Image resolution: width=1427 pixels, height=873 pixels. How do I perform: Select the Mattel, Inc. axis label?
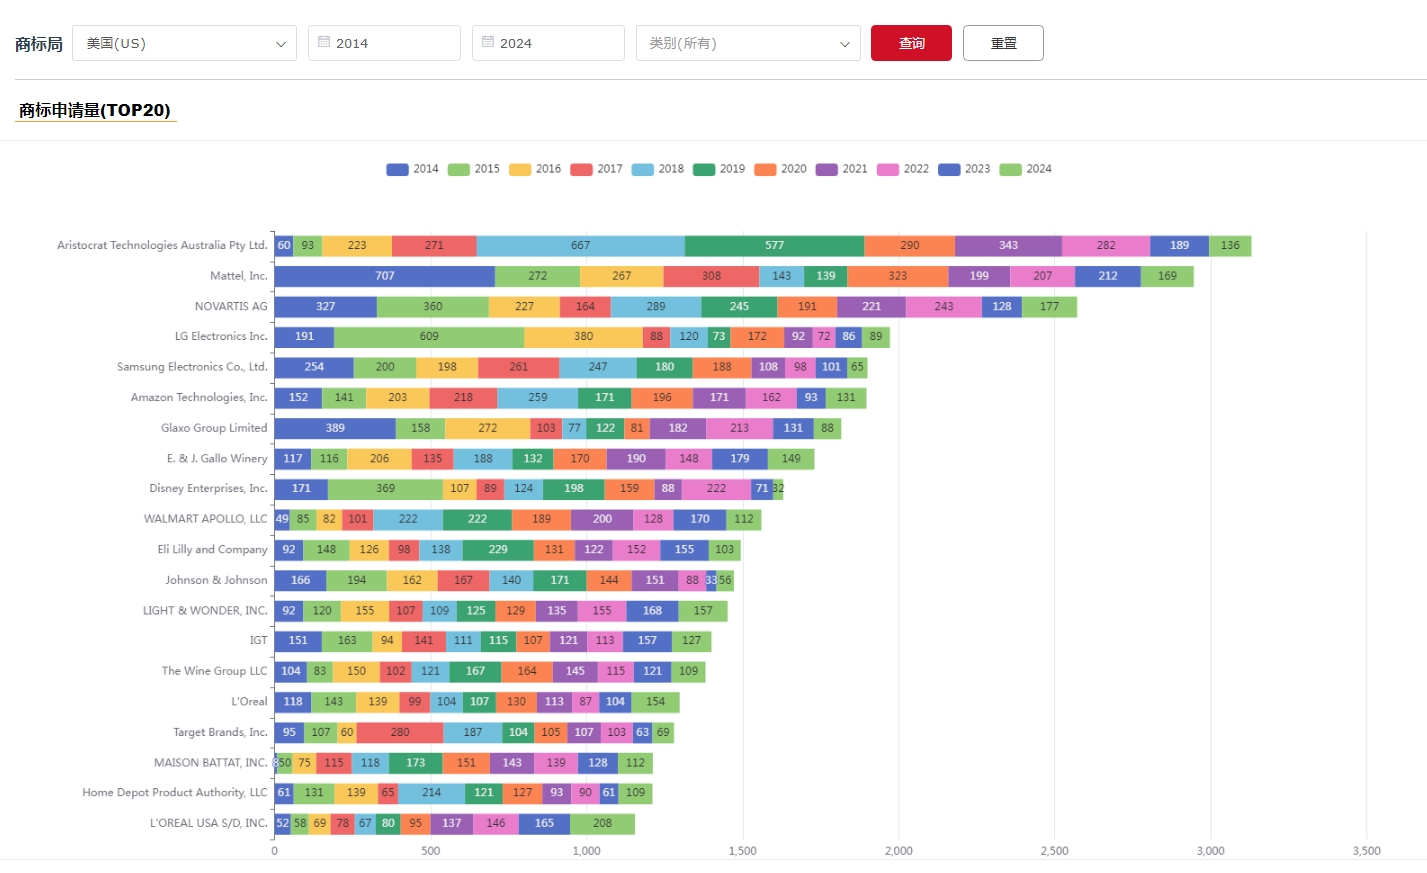[x=239, y=276]
